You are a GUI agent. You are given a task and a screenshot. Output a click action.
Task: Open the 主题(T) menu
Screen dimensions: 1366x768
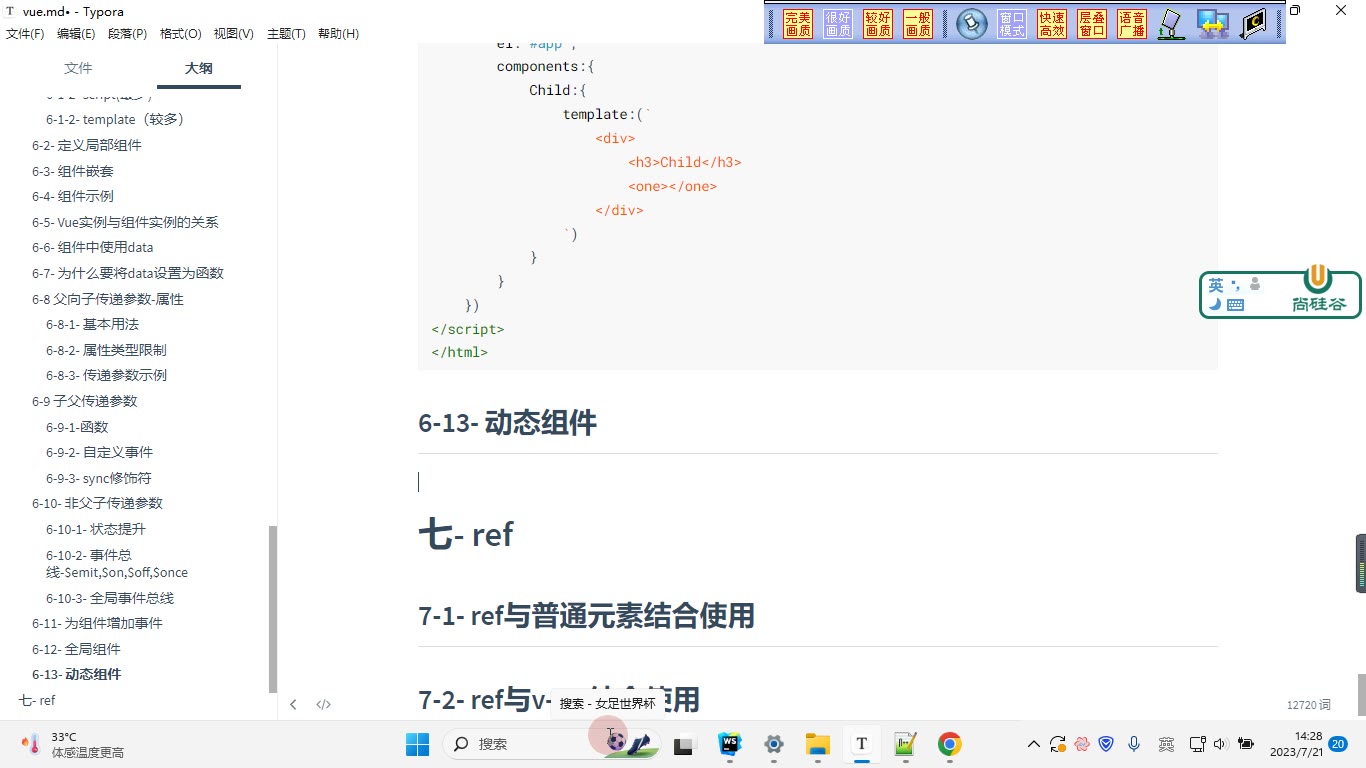pos(286,33)
